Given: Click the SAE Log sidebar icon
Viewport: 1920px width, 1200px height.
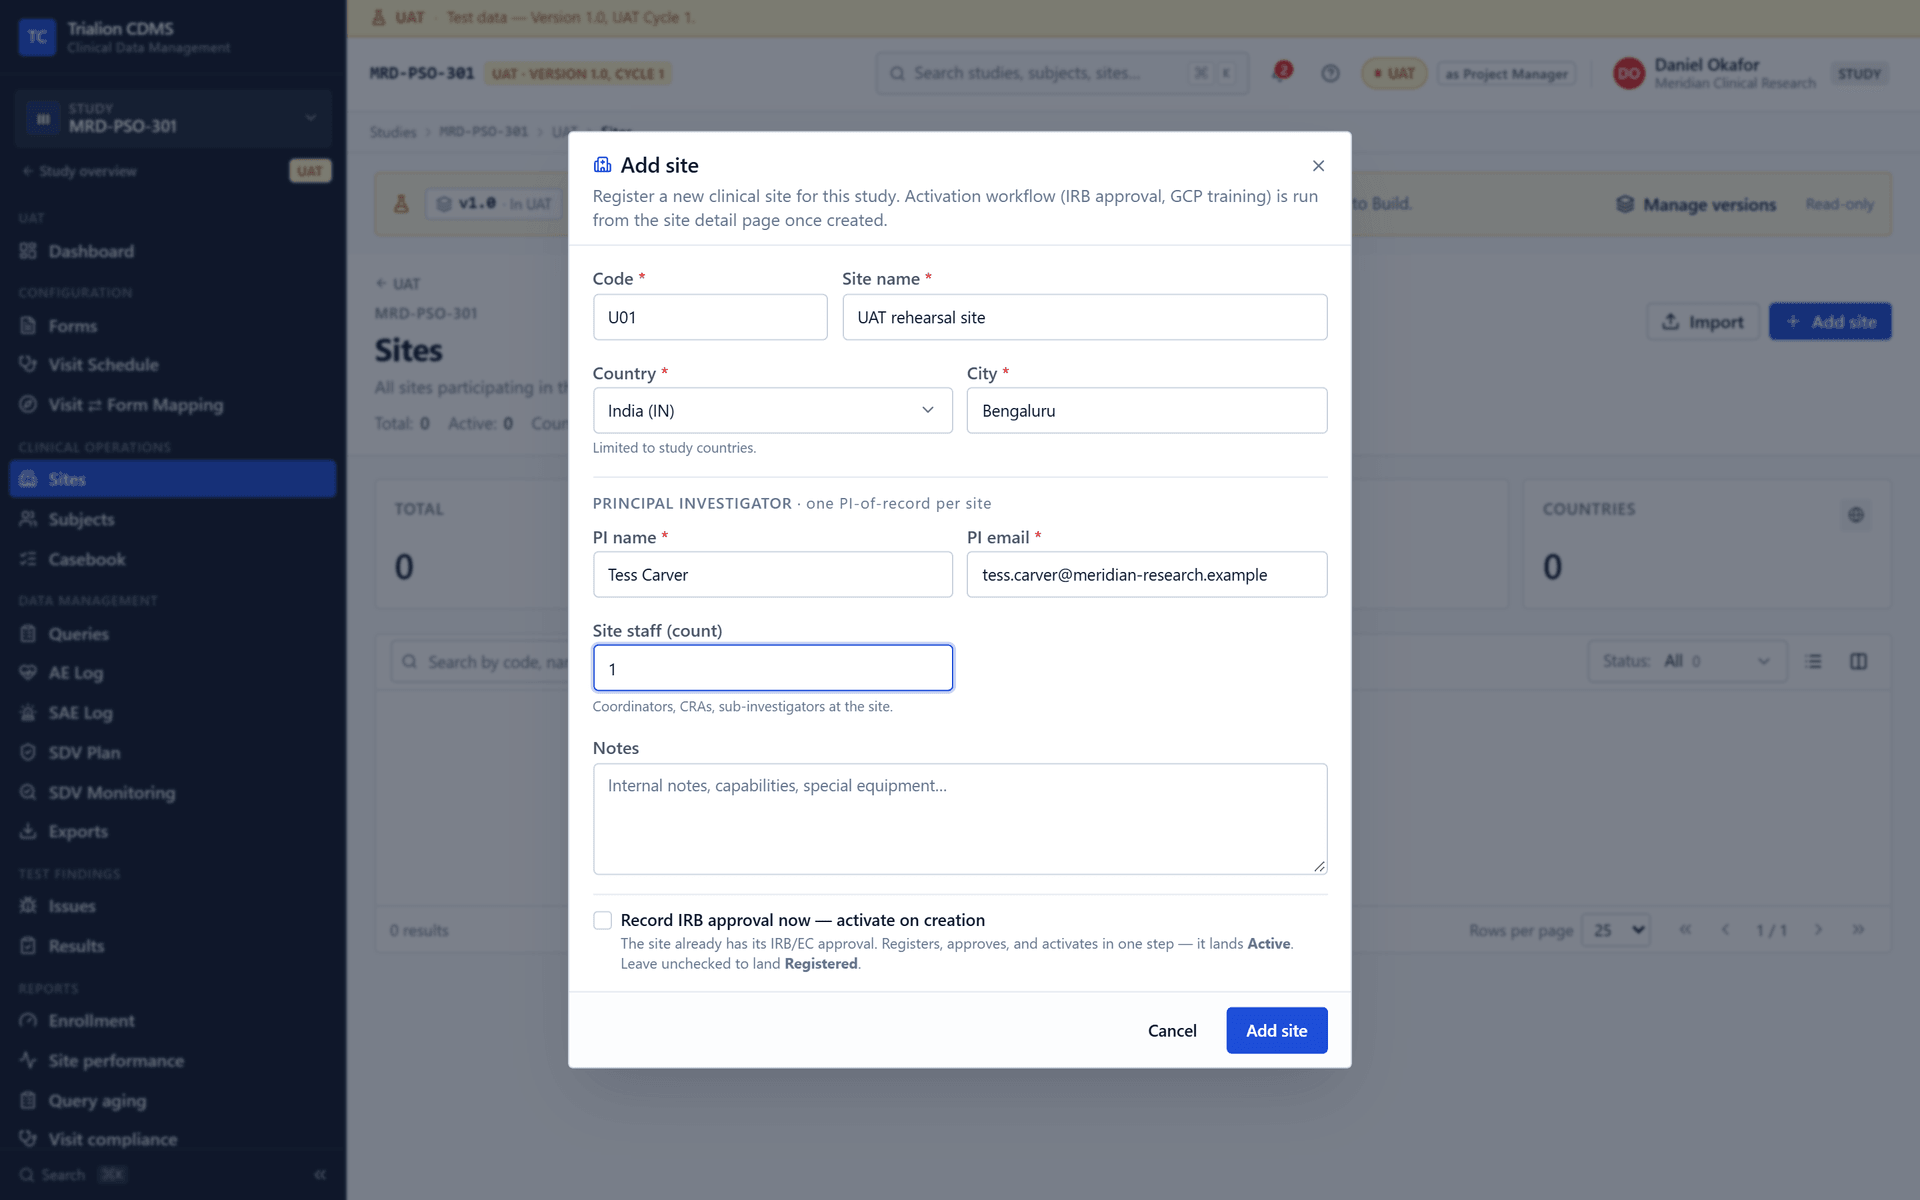Looking at the screenshot, I should (x=28, y=713).
